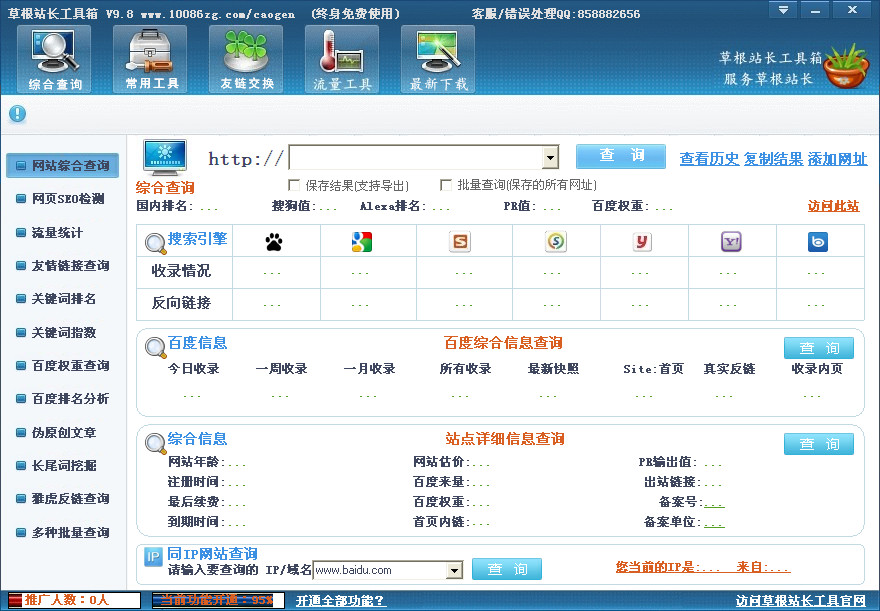Click the 当前功能开通 95% progress bar
This screenshot has width=880, height=611.
point(218,600)
